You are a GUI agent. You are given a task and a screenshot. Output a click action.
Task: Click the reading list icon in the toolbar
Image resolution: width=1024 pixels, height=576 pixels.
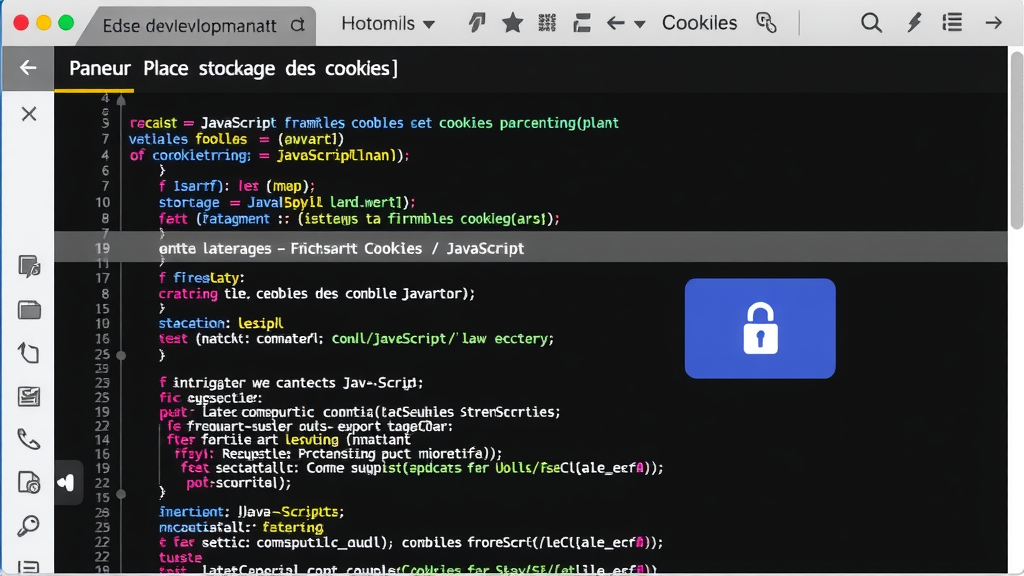coord(951,22)
